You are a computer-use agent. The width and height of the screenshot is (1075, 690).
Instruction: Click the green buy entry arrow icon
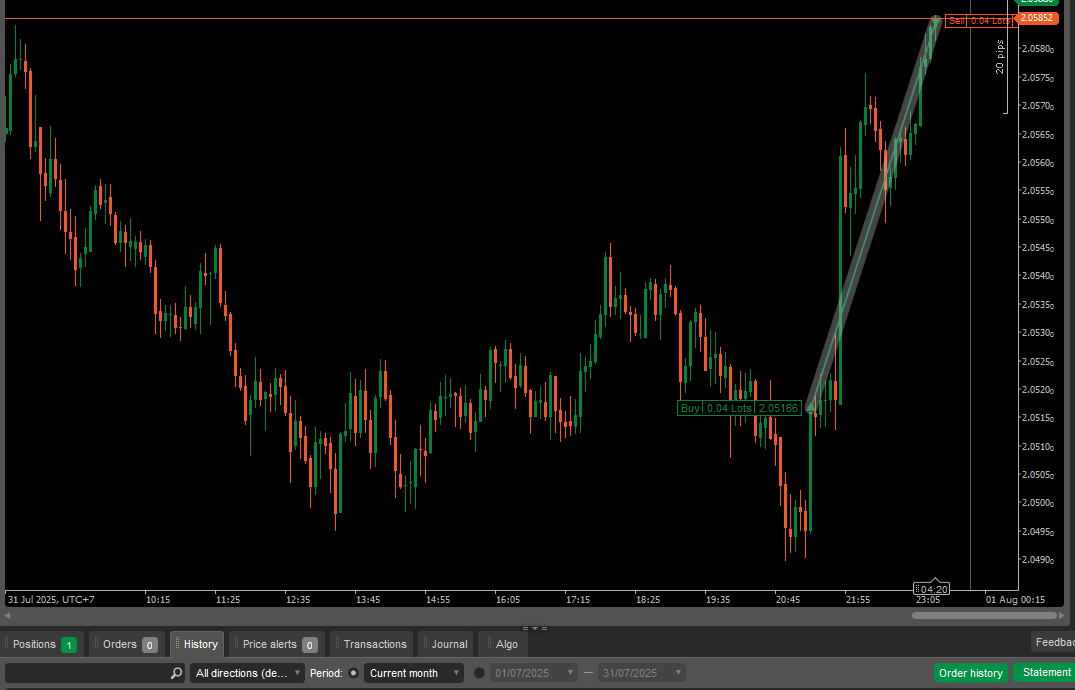point(811,407)
